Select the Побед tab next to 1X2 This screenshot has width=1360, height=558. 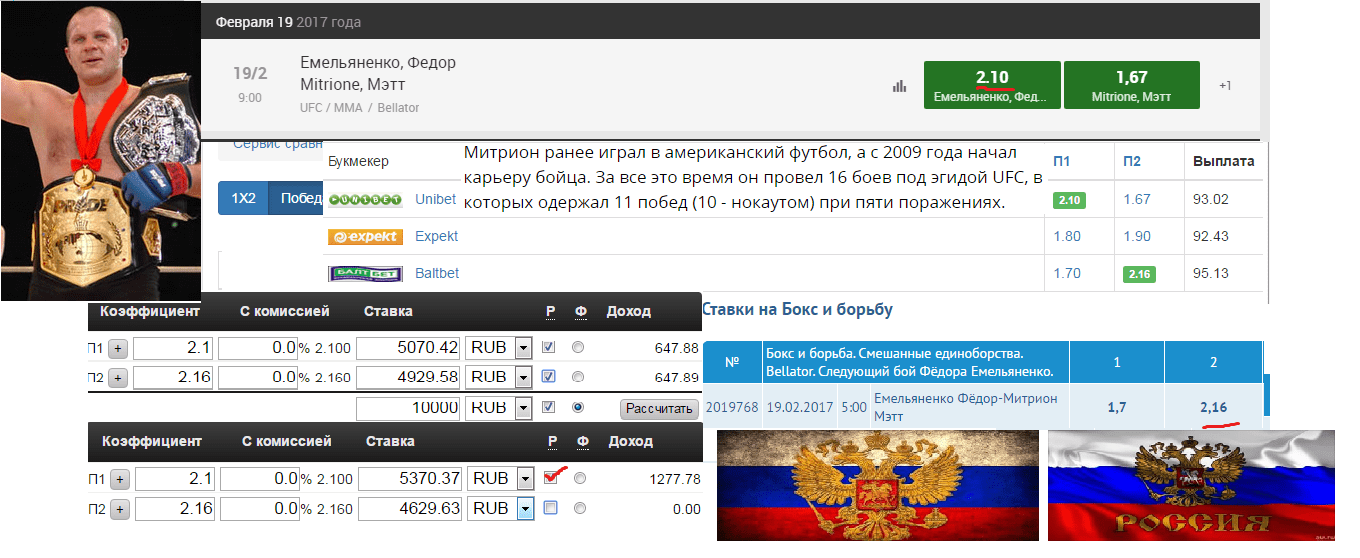[300, 198]
